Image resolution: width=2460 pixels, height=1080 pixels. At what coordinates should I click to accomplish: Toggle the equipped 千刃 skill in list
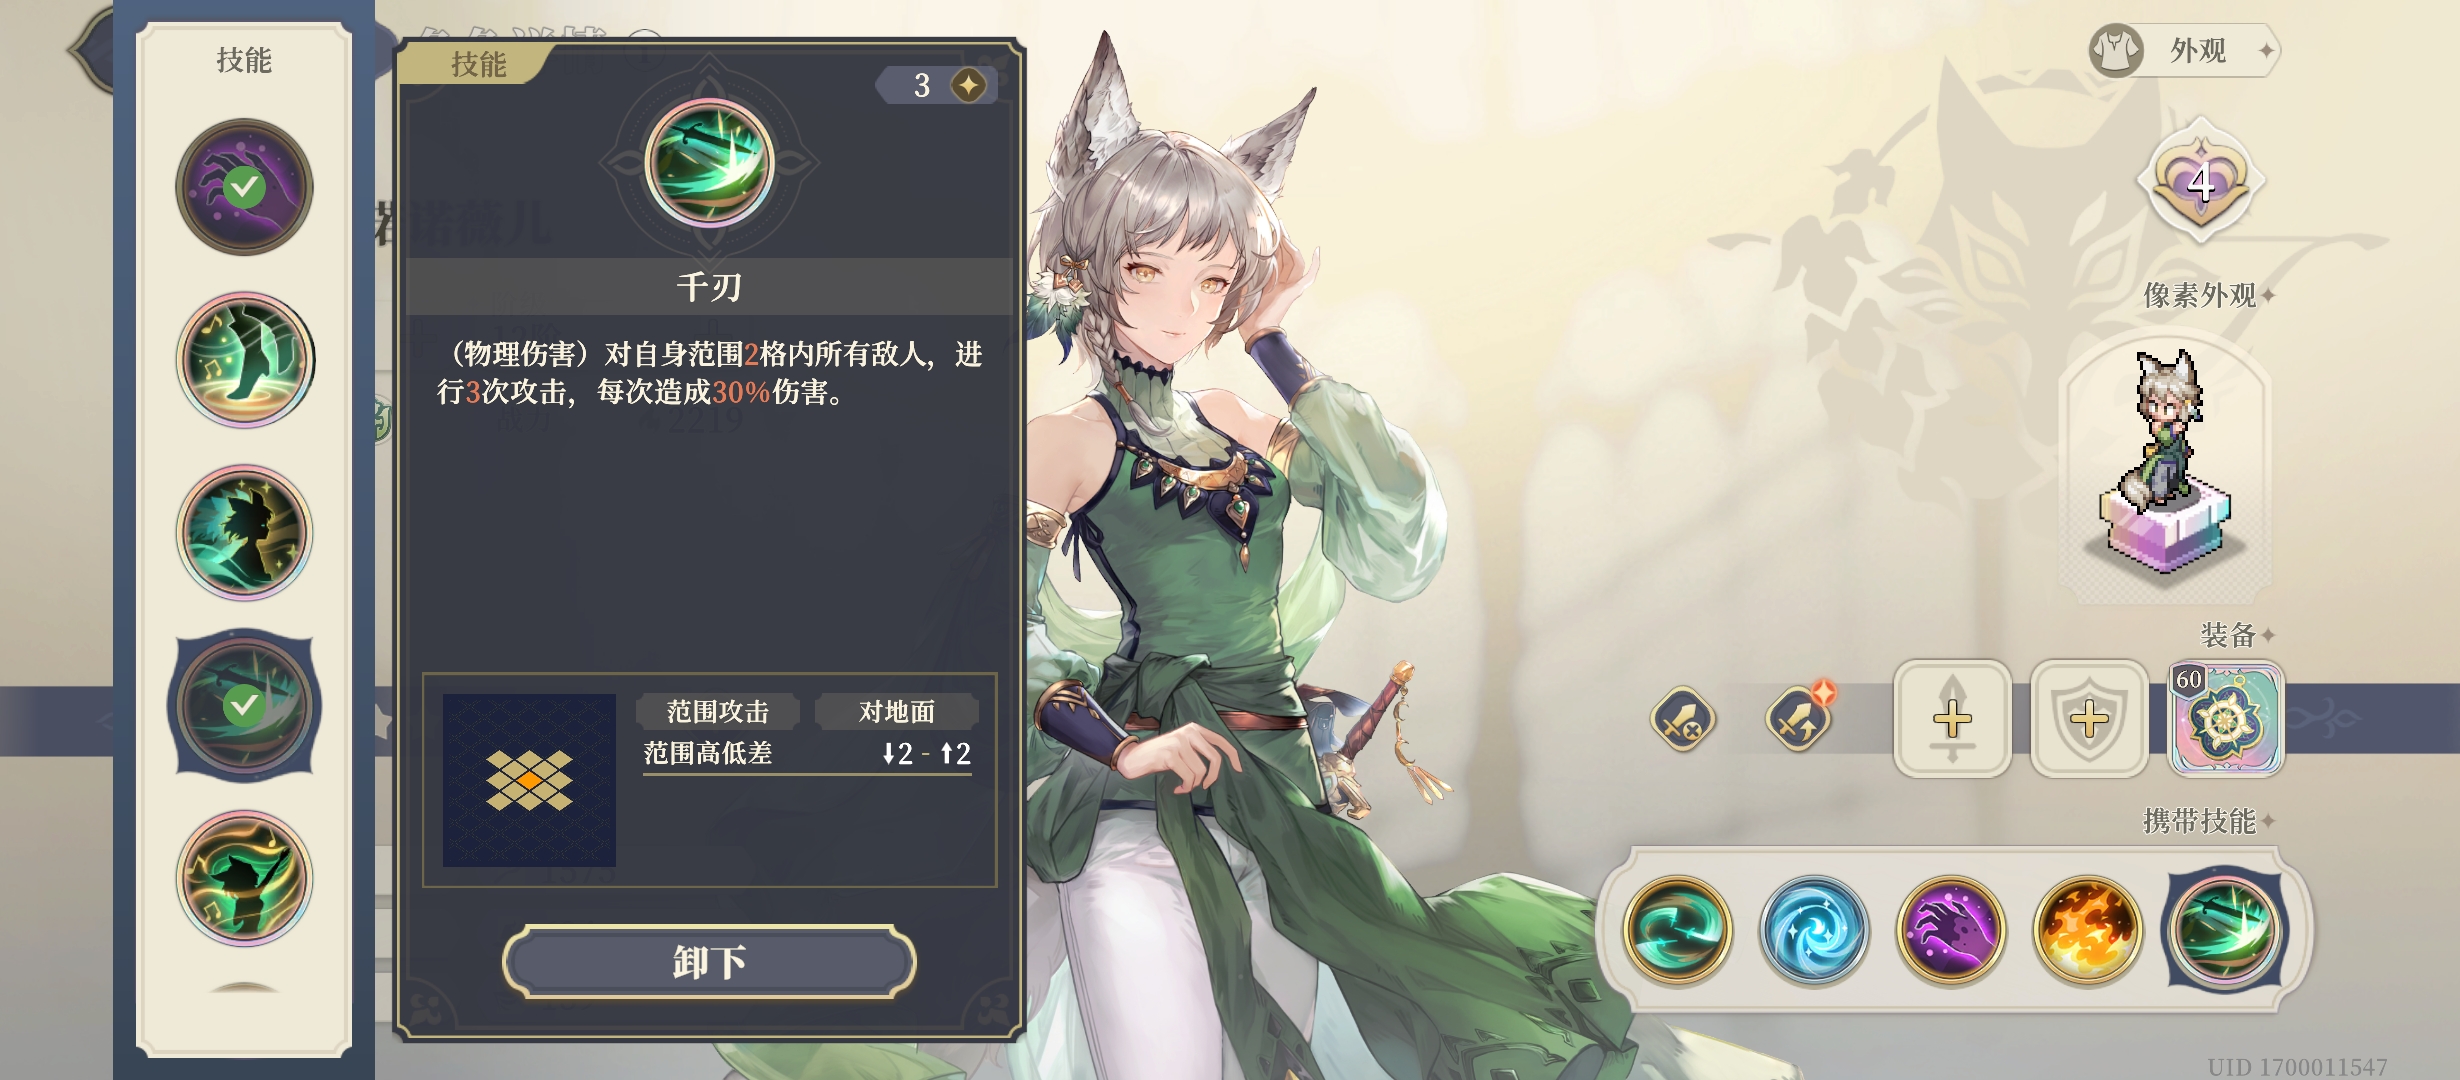point(244,705)
